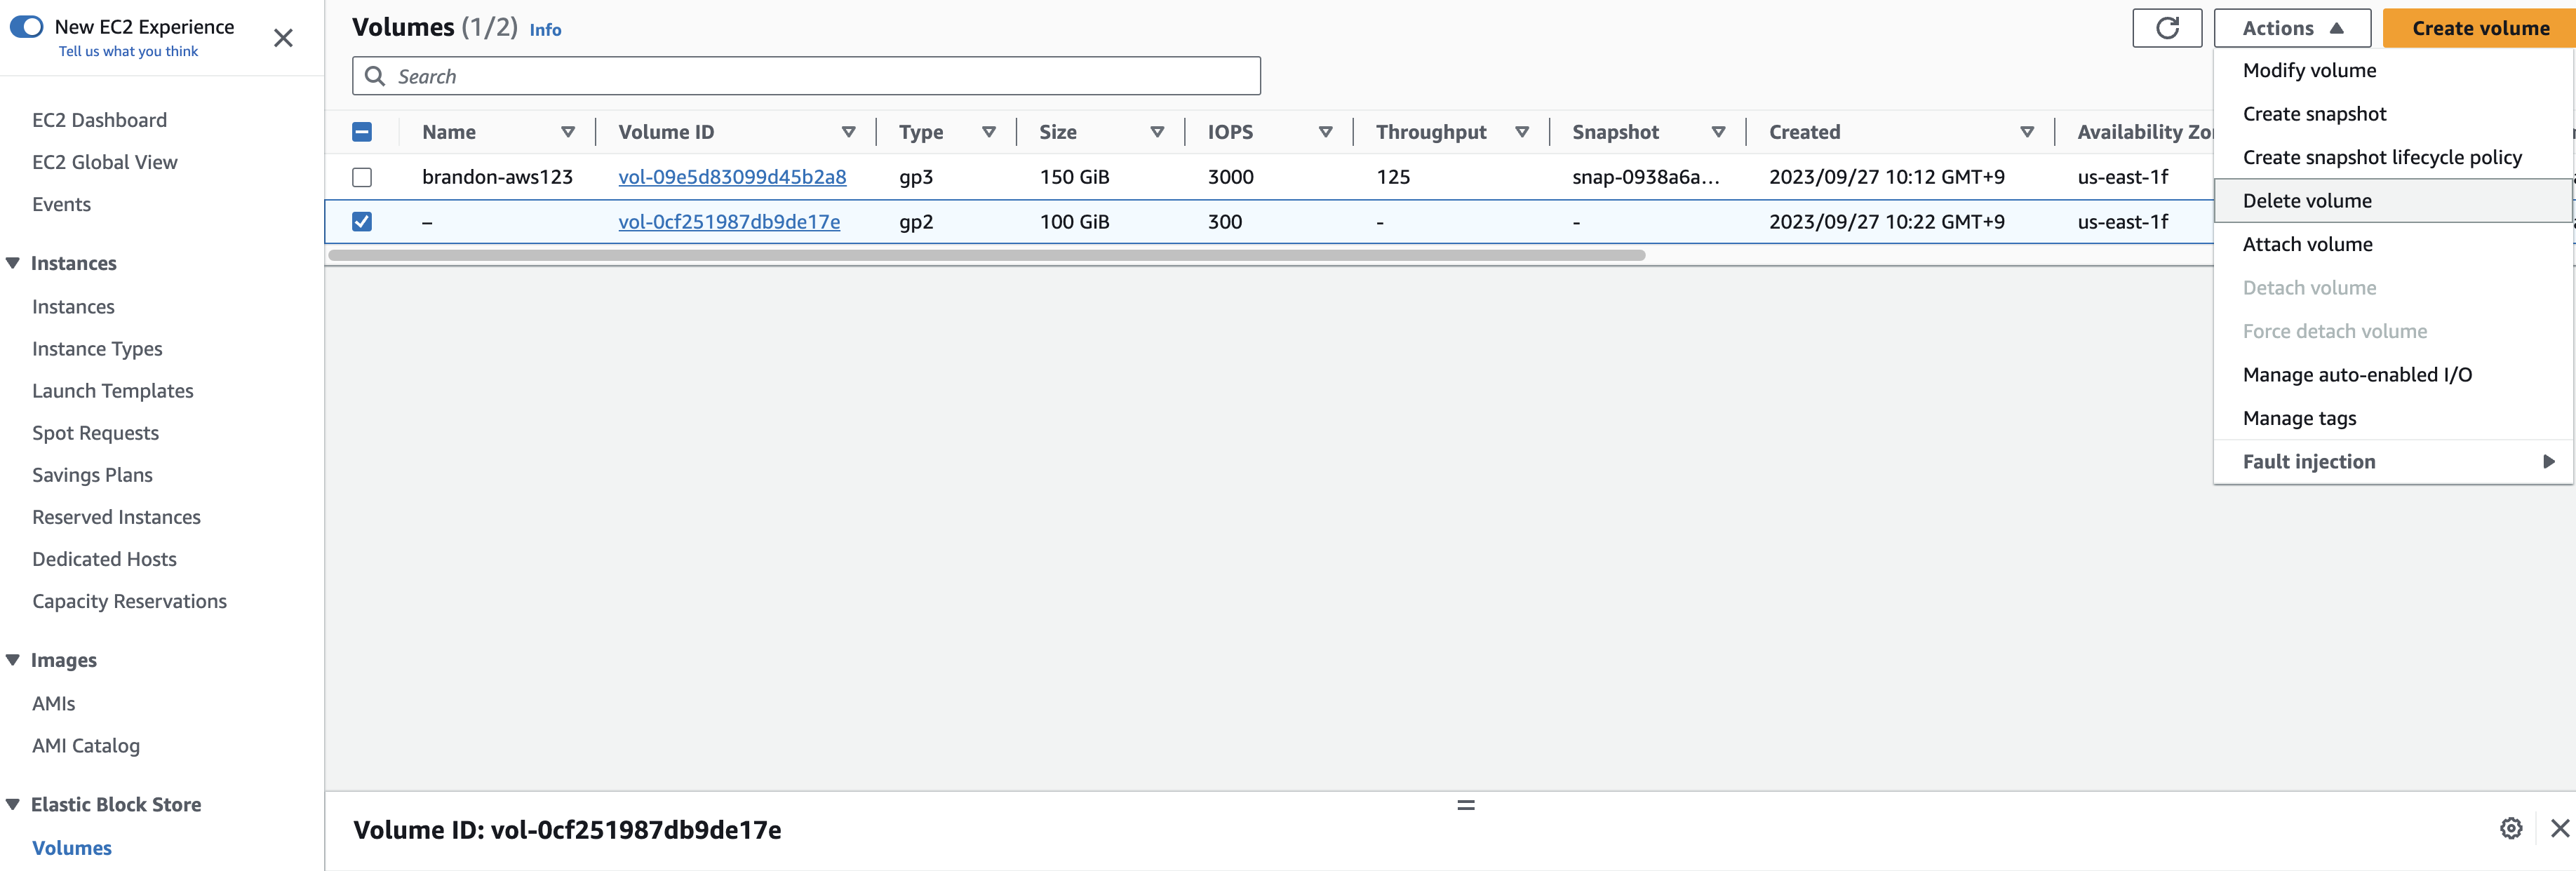Open the Tell us what you think link

(x=128, y=51)
